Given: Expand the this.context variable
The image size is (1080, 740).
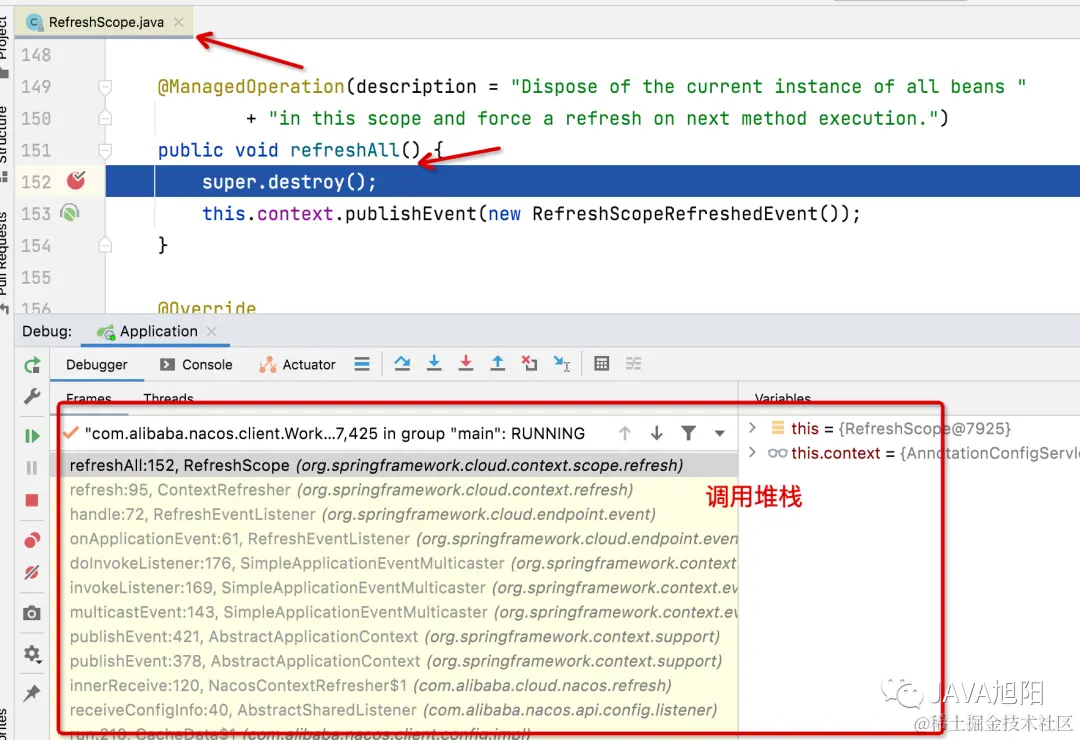Looking at the screenshot, I should 752,453.
